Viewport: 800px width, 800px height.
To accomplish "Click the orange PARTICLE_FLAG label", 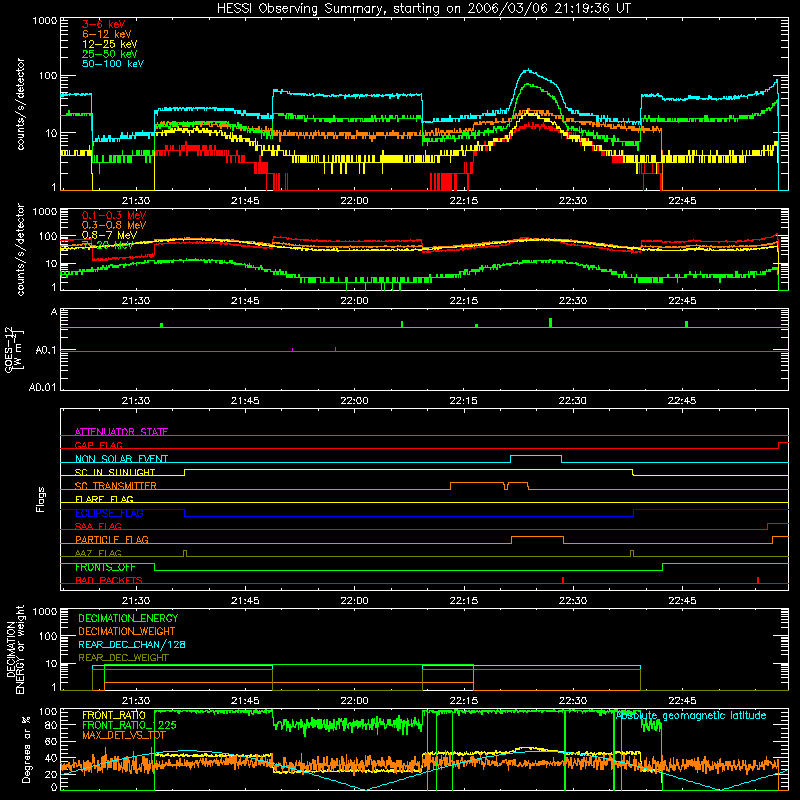I will [112, 539].
